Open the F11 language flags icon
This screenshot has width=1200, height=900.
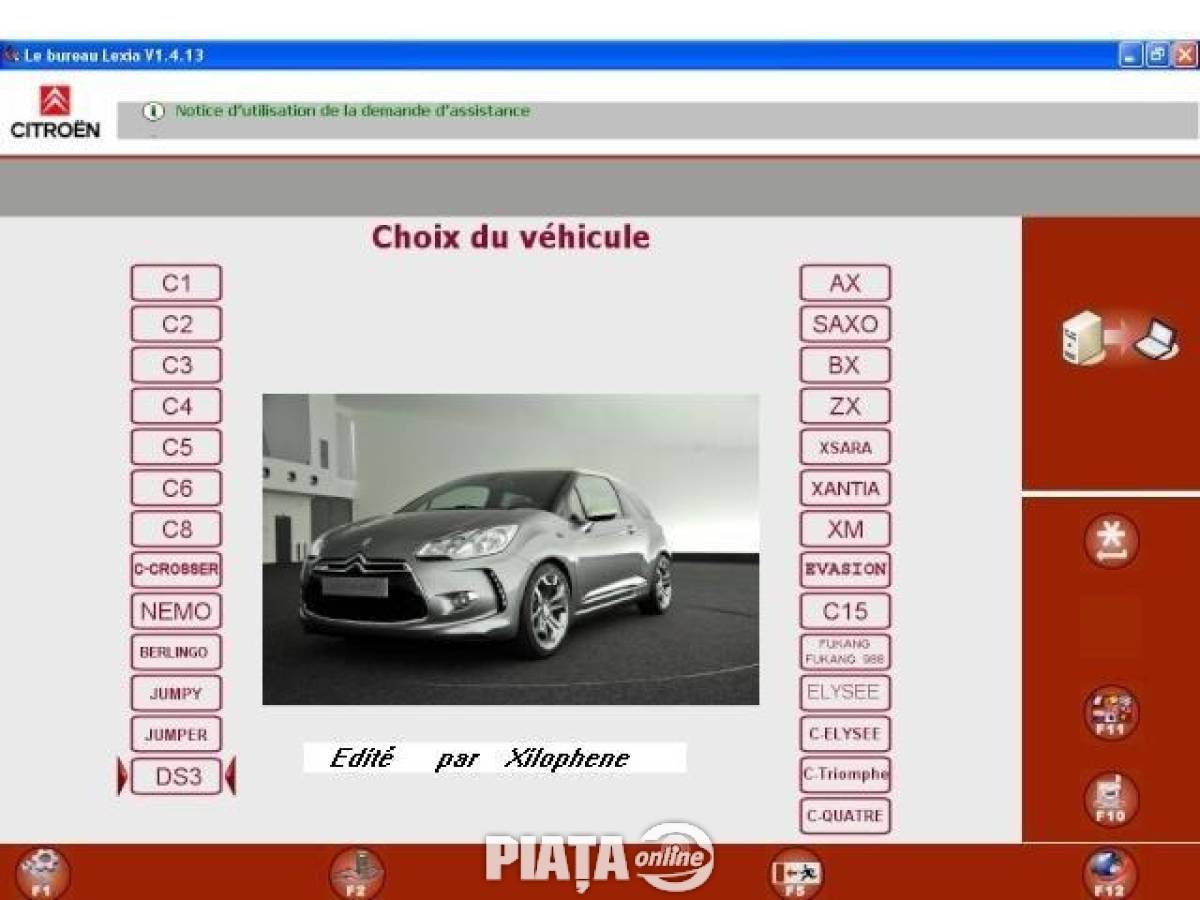click(x=1111, y=713)
